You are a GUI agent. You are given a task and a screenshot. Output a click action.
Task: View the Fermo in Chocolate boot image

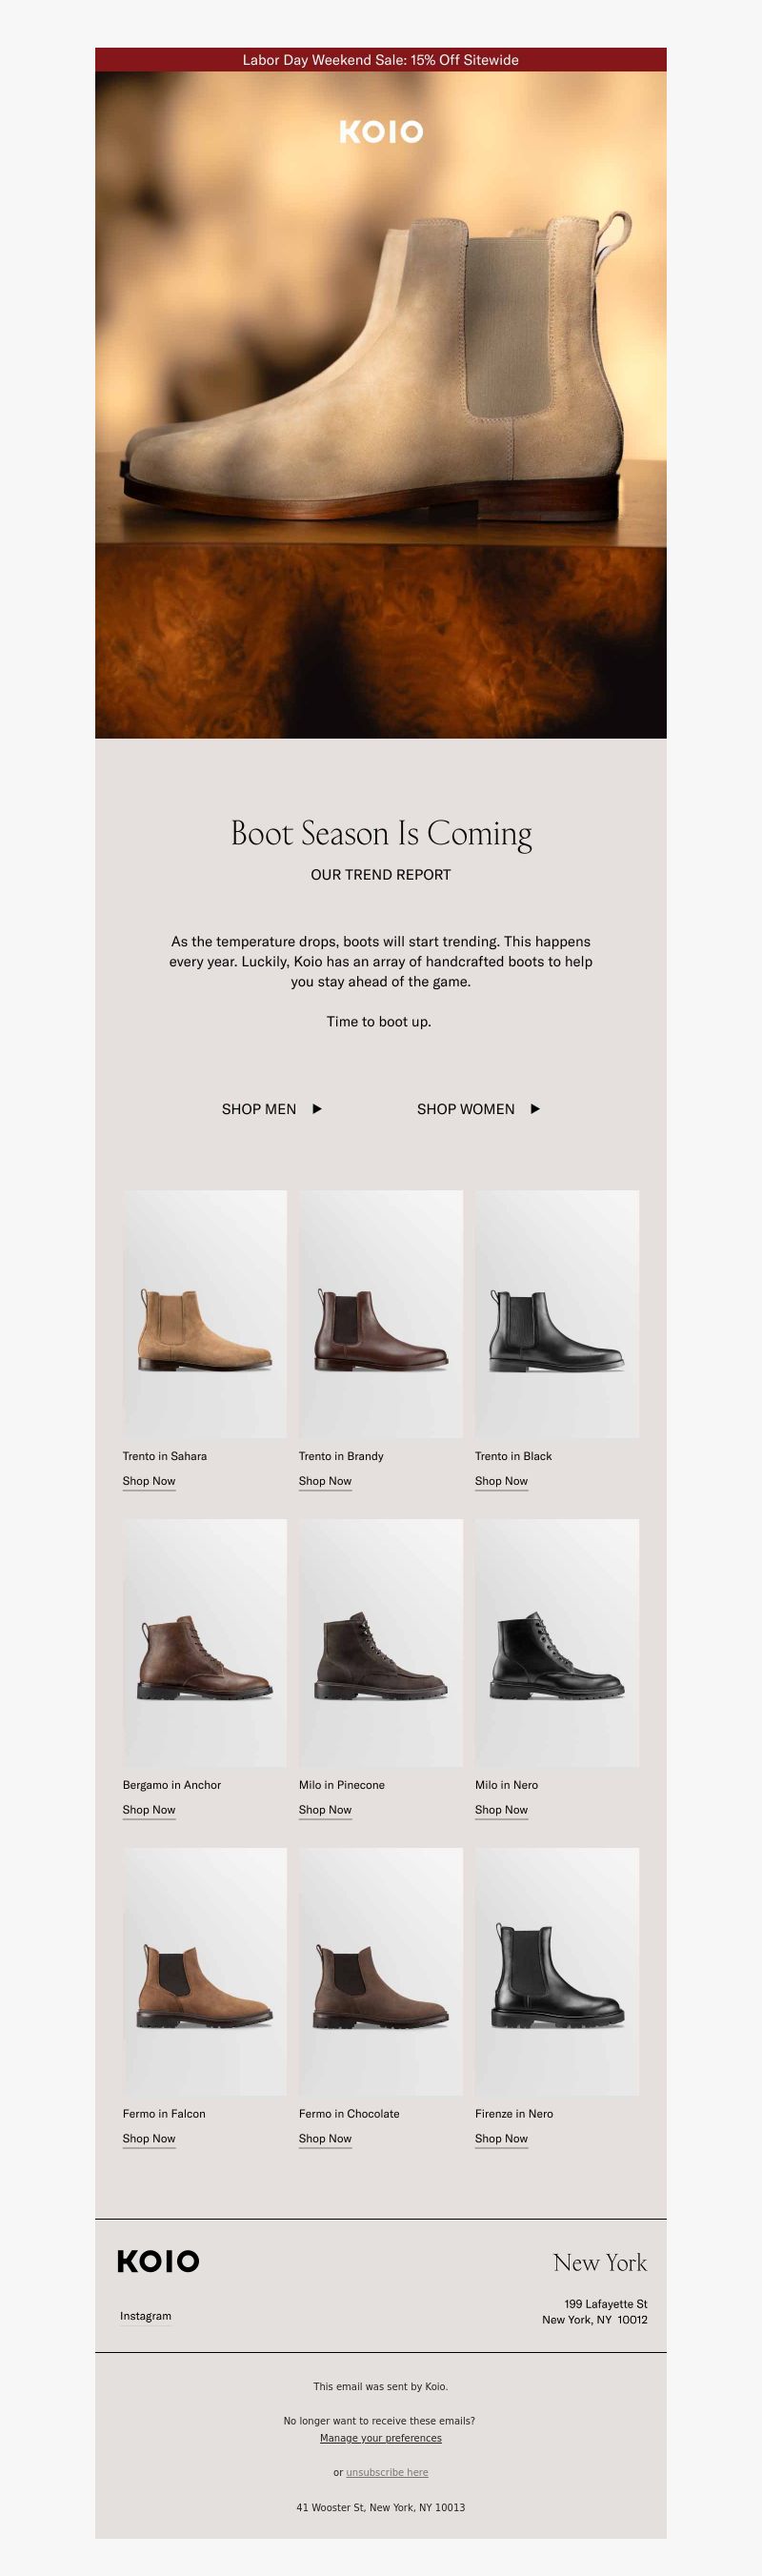tap(381, 1971)
